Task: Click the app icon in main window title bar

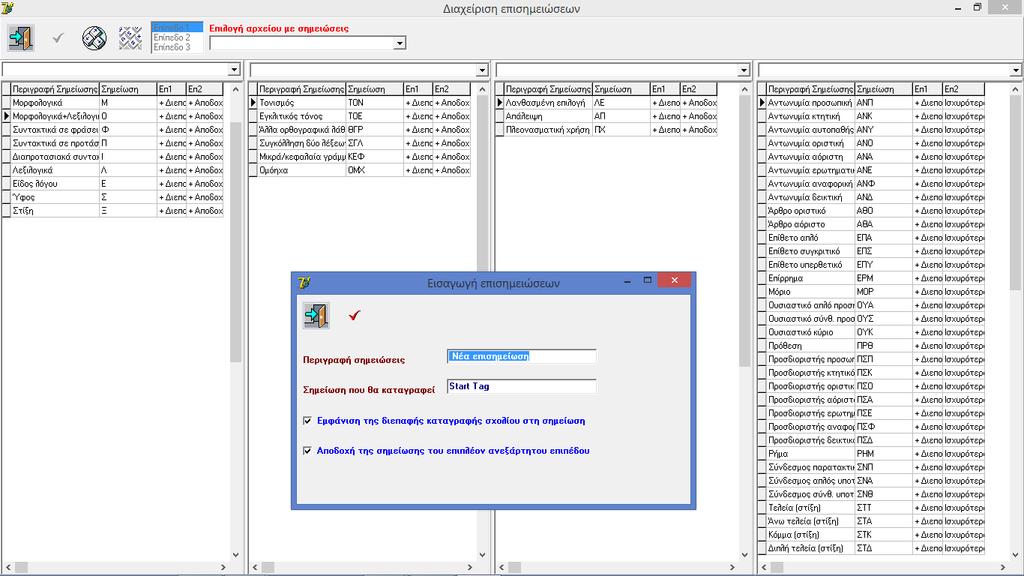Action: [x=8, y=8]
